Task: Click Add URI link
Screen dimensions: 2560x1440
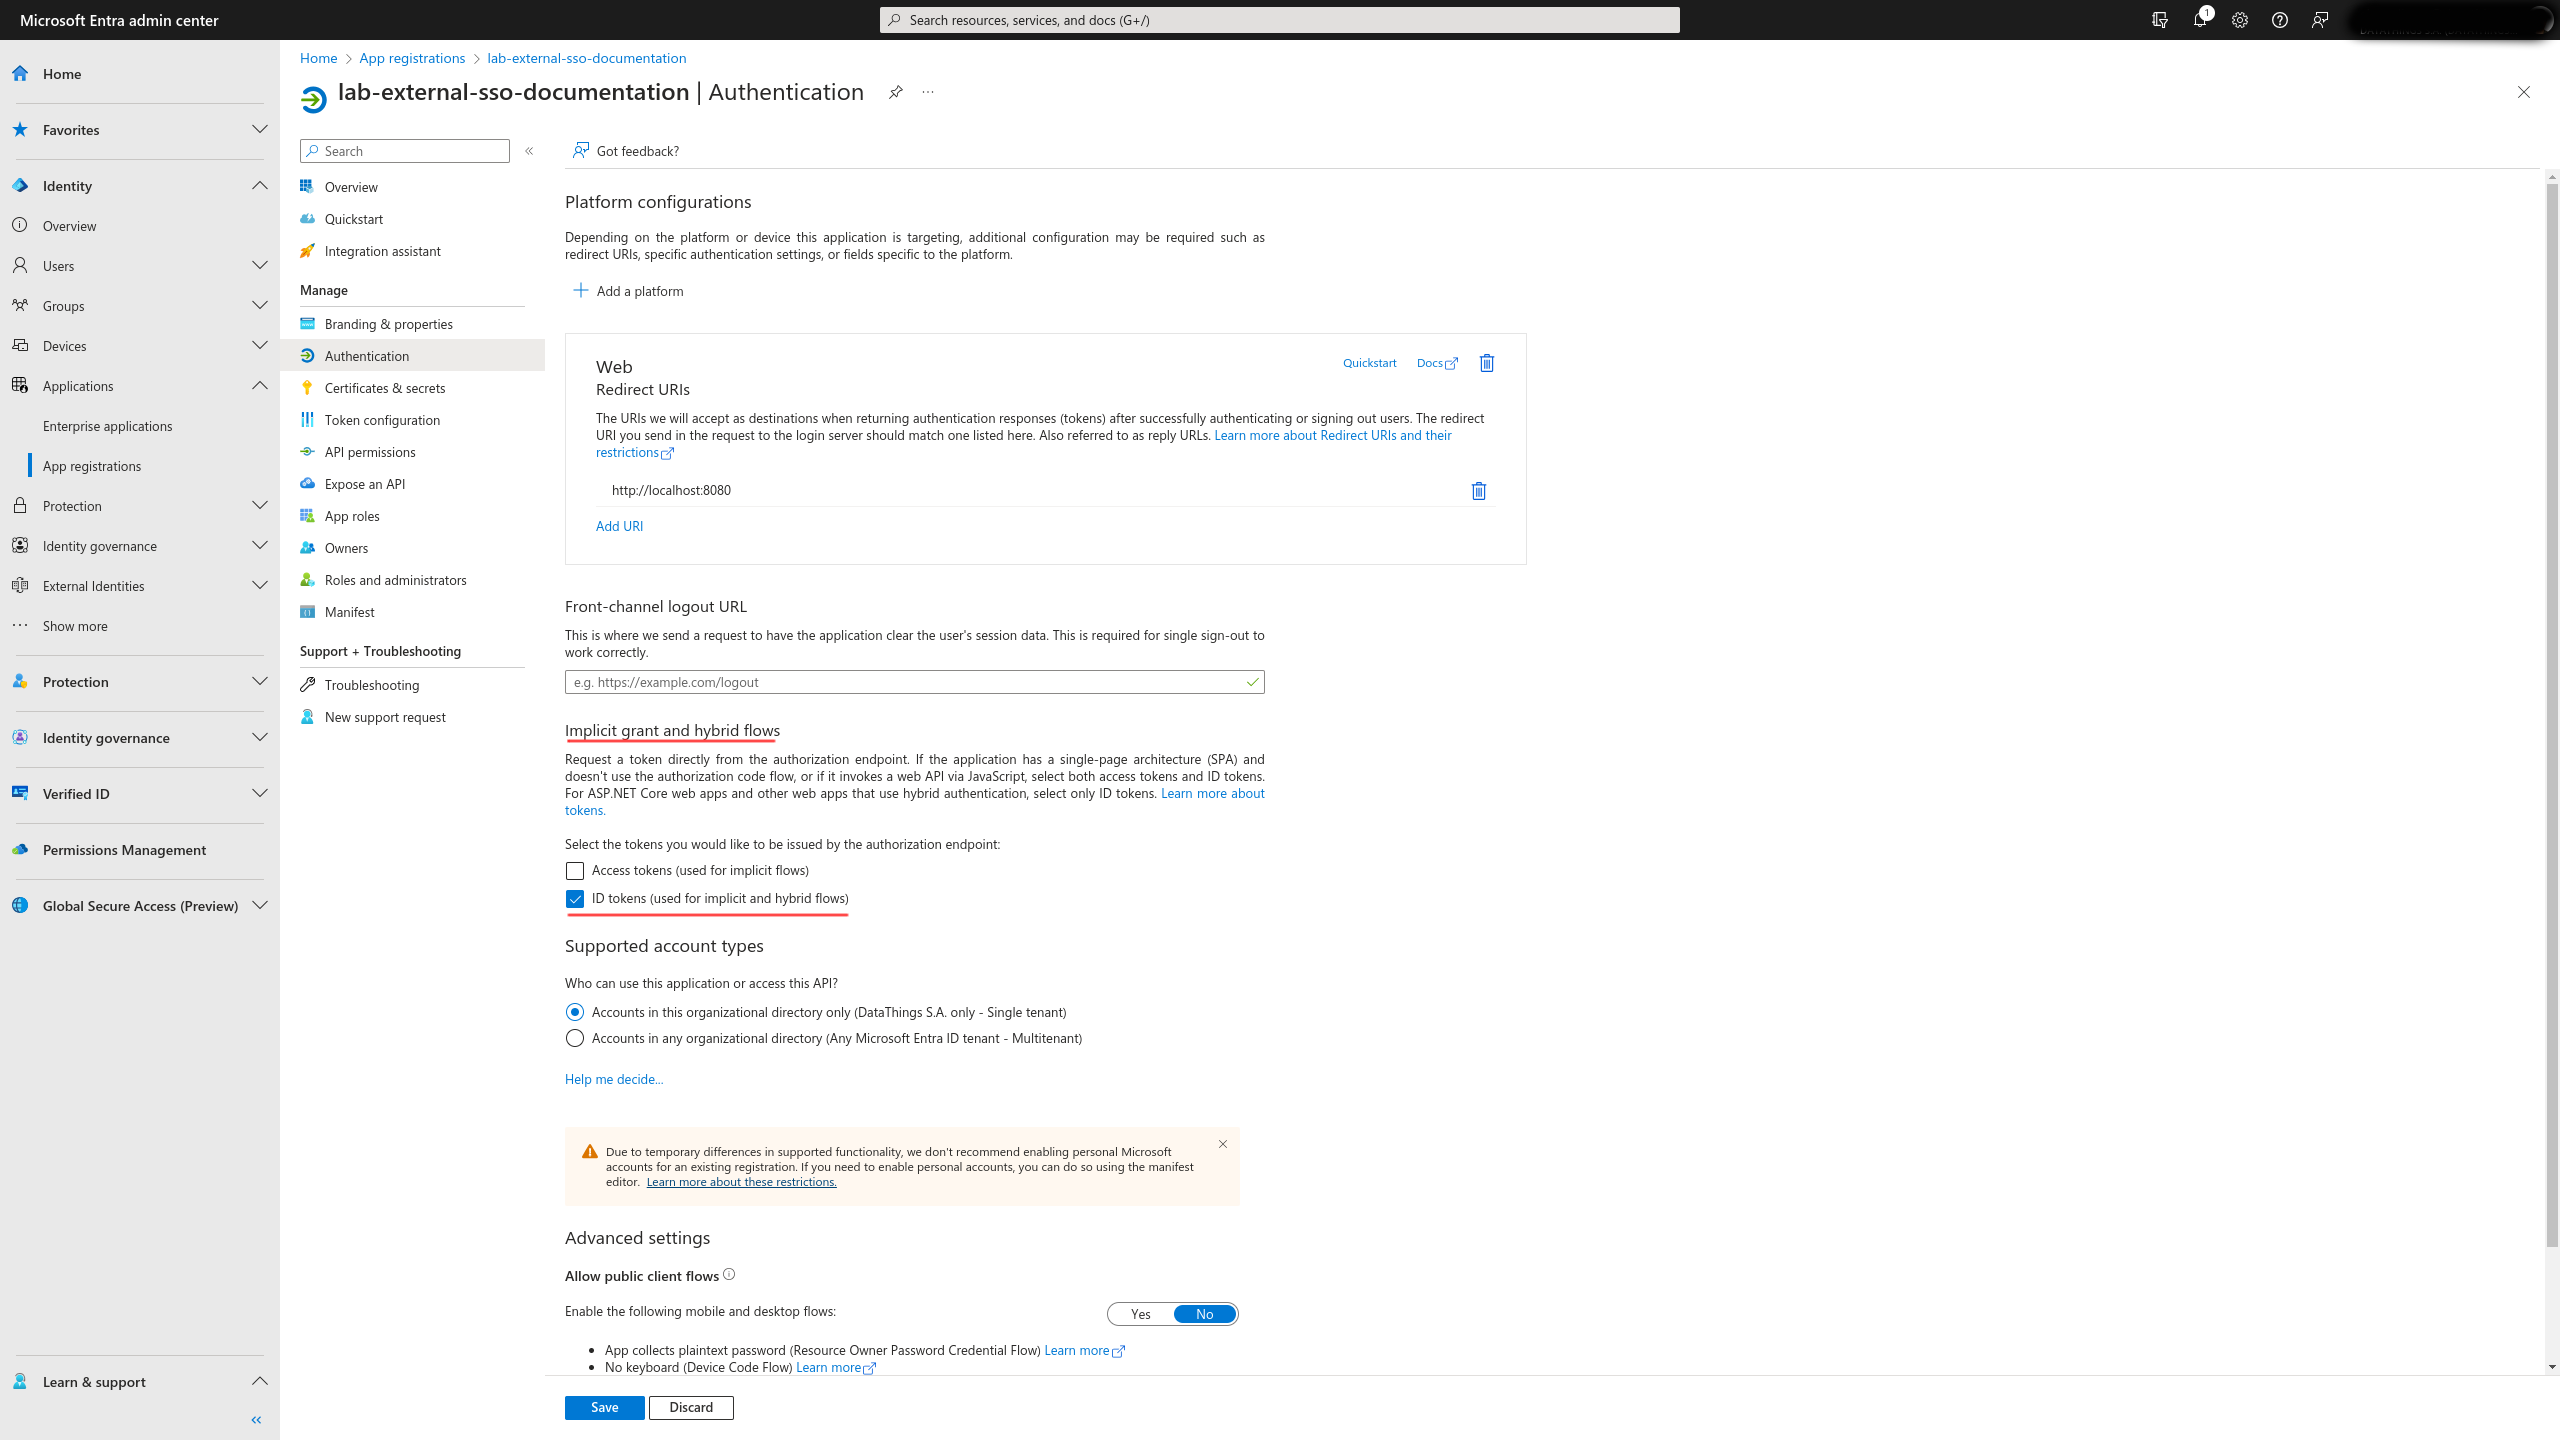Action: point(620,526)
